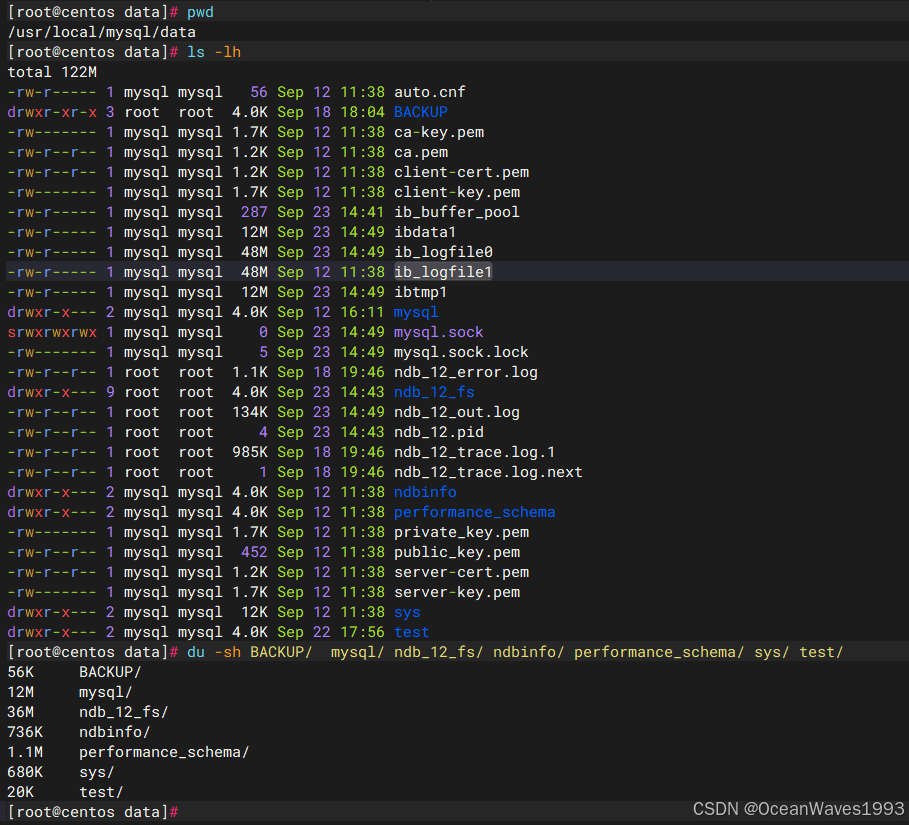This screenshot has width=909, height=825.
Task: Select the highlighted ib_logfile1 file name
Action: click(x=443, y=272)
